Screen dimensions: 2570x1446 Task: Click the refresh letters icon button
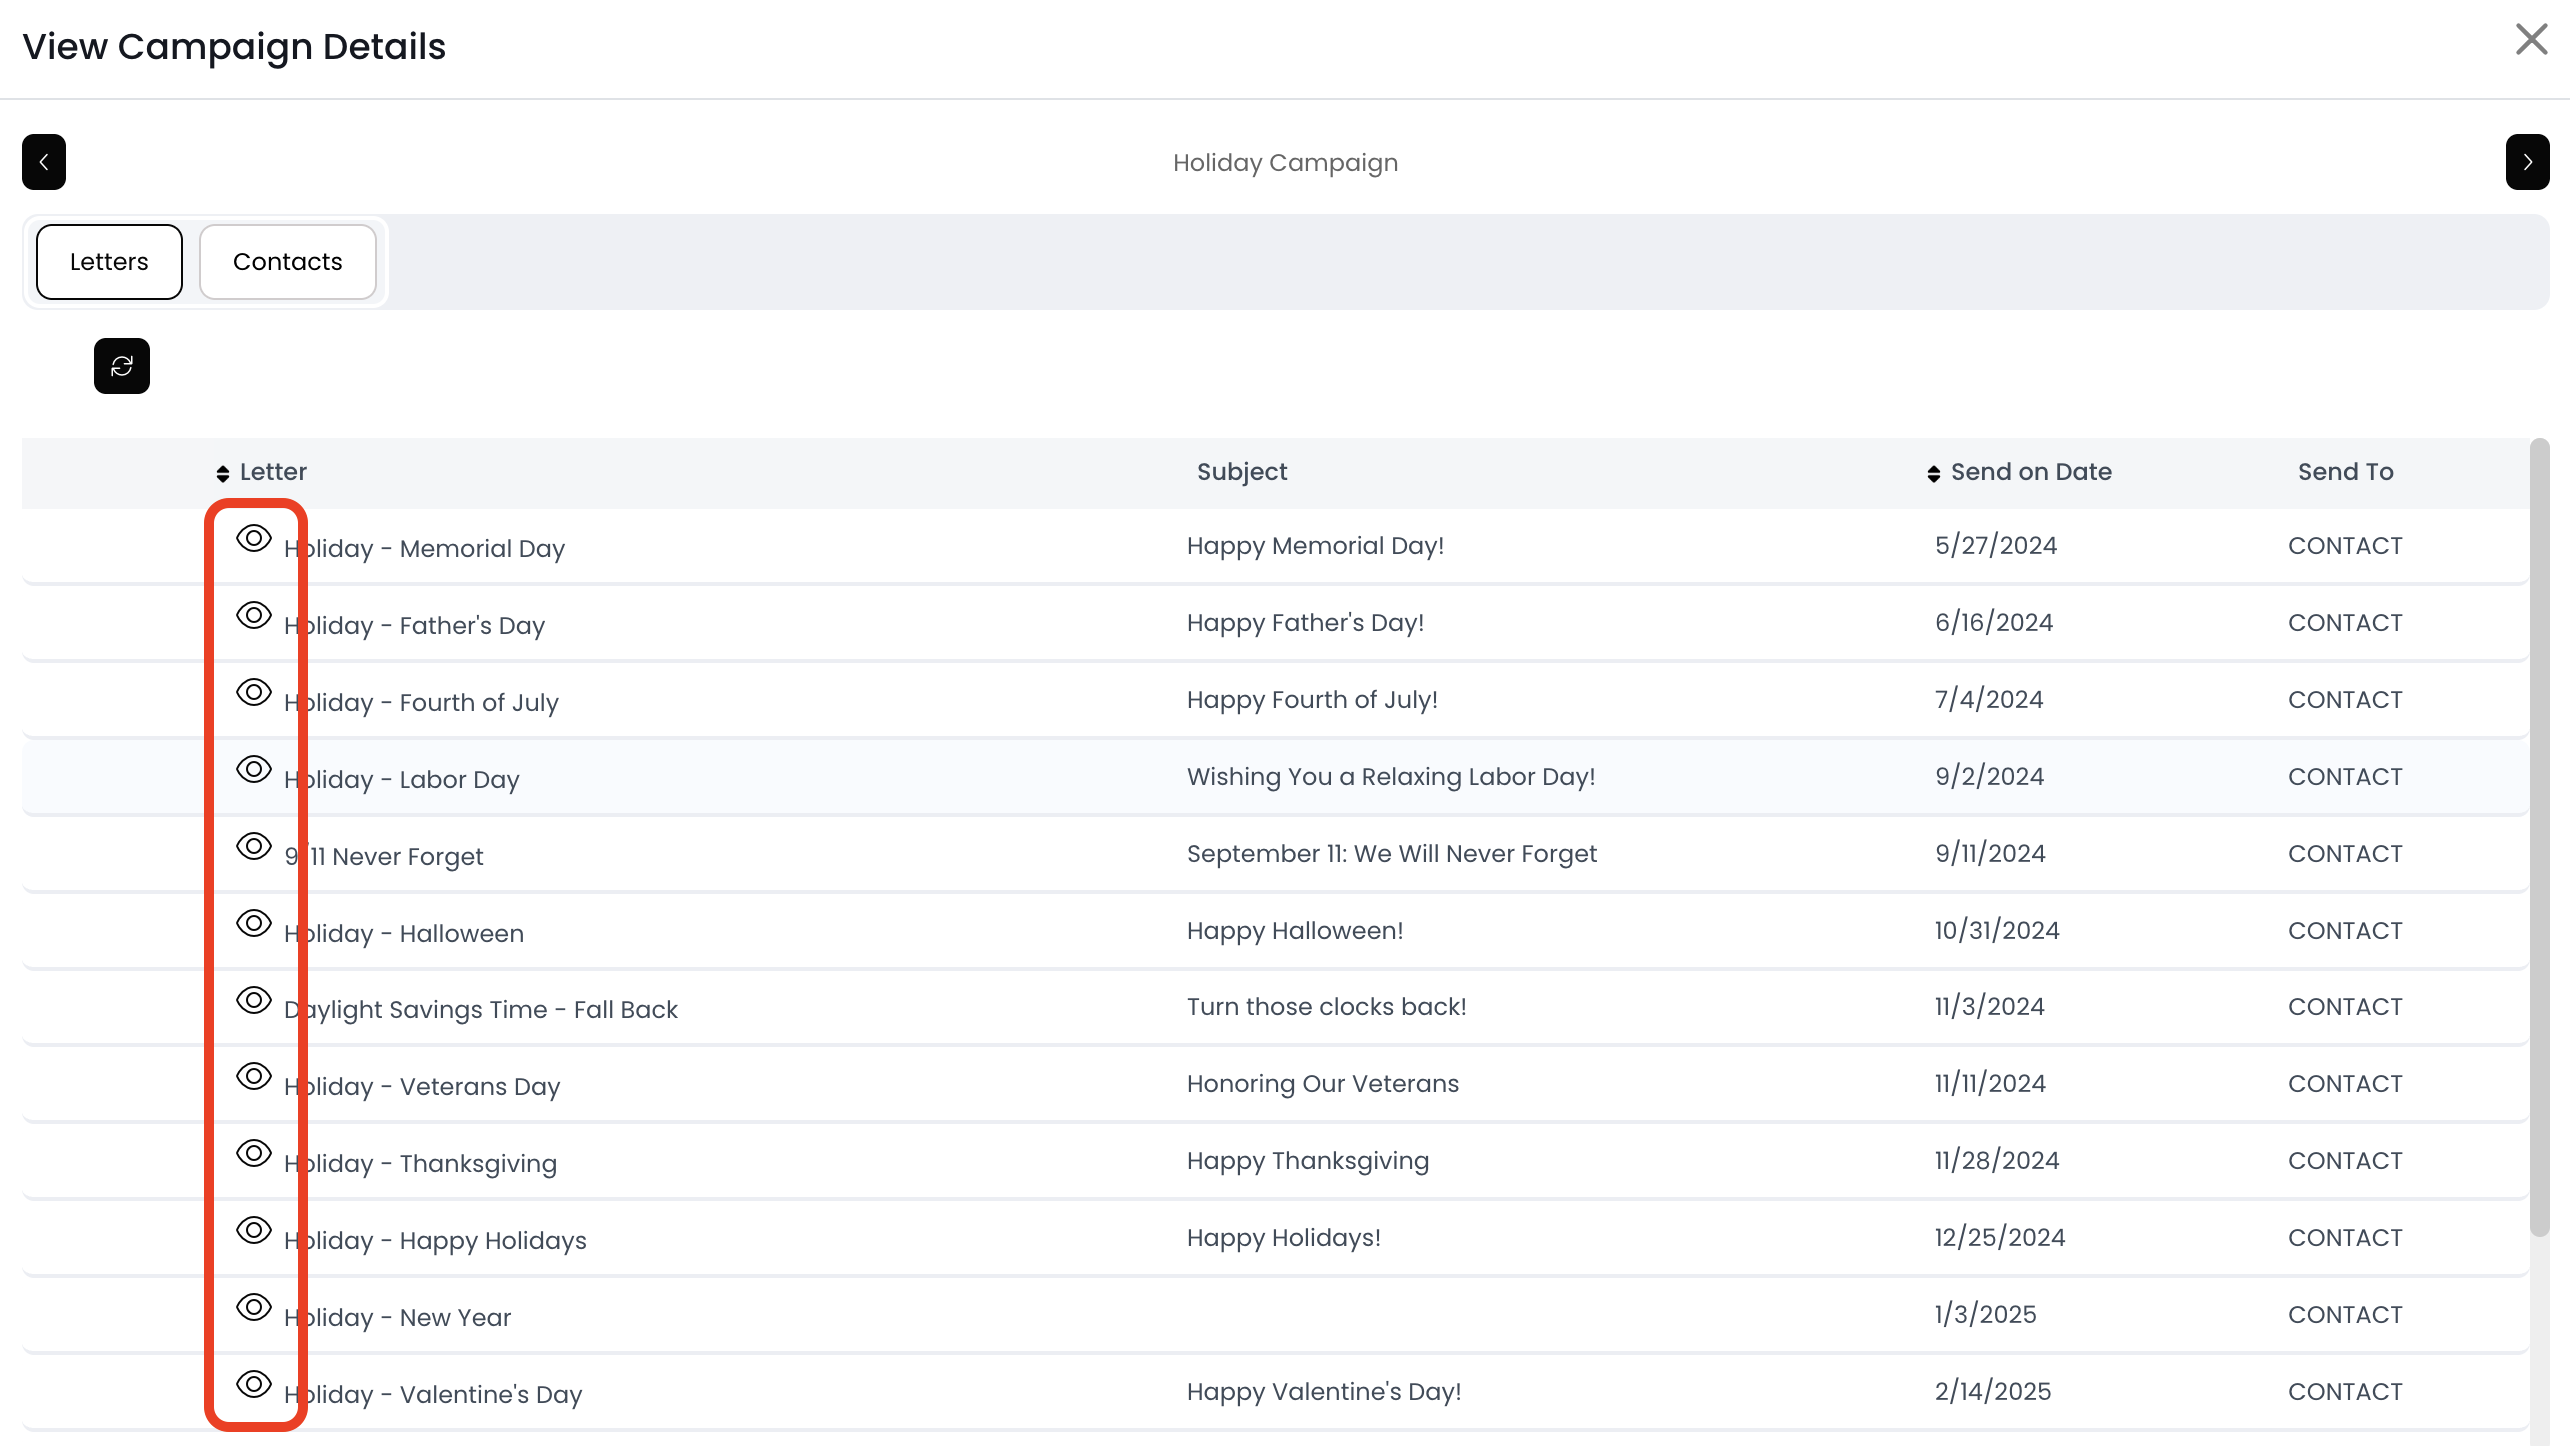(x=122, y=366)
